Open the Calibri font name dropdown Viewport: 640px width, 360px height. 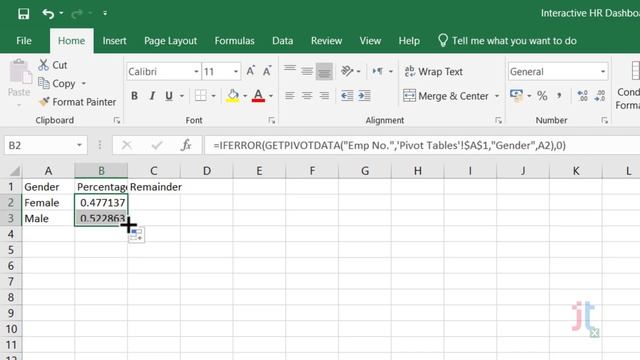pos(196,72)
